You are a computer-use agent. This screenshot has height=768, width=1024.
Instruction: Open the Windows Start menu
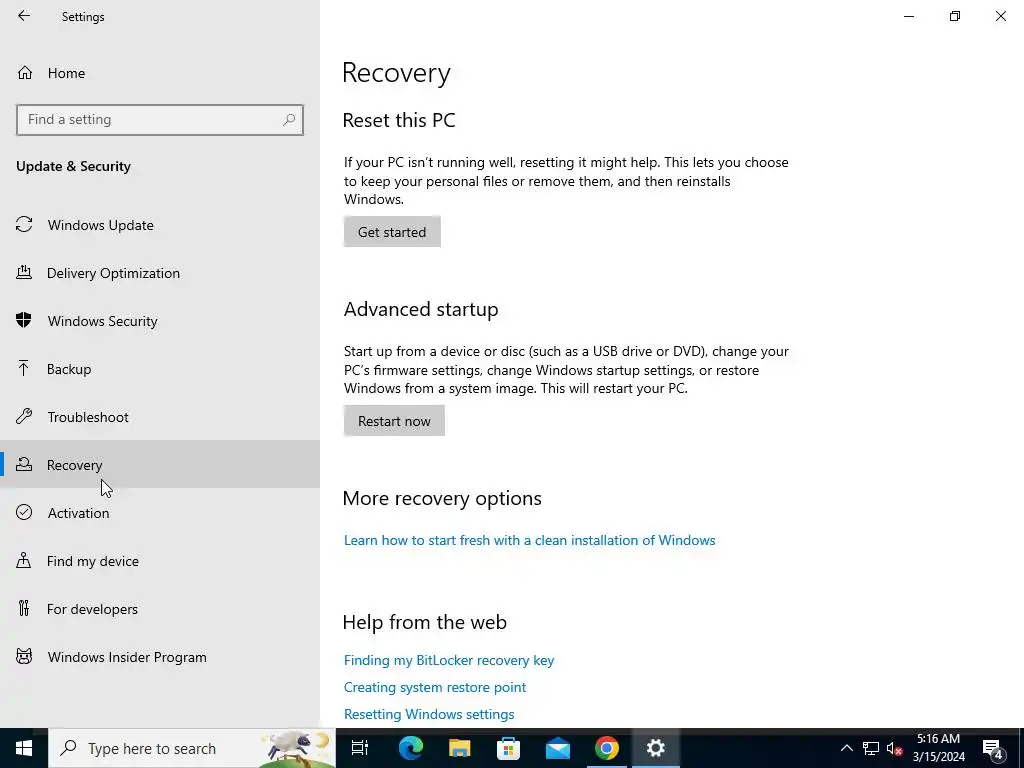coord(24,748)
